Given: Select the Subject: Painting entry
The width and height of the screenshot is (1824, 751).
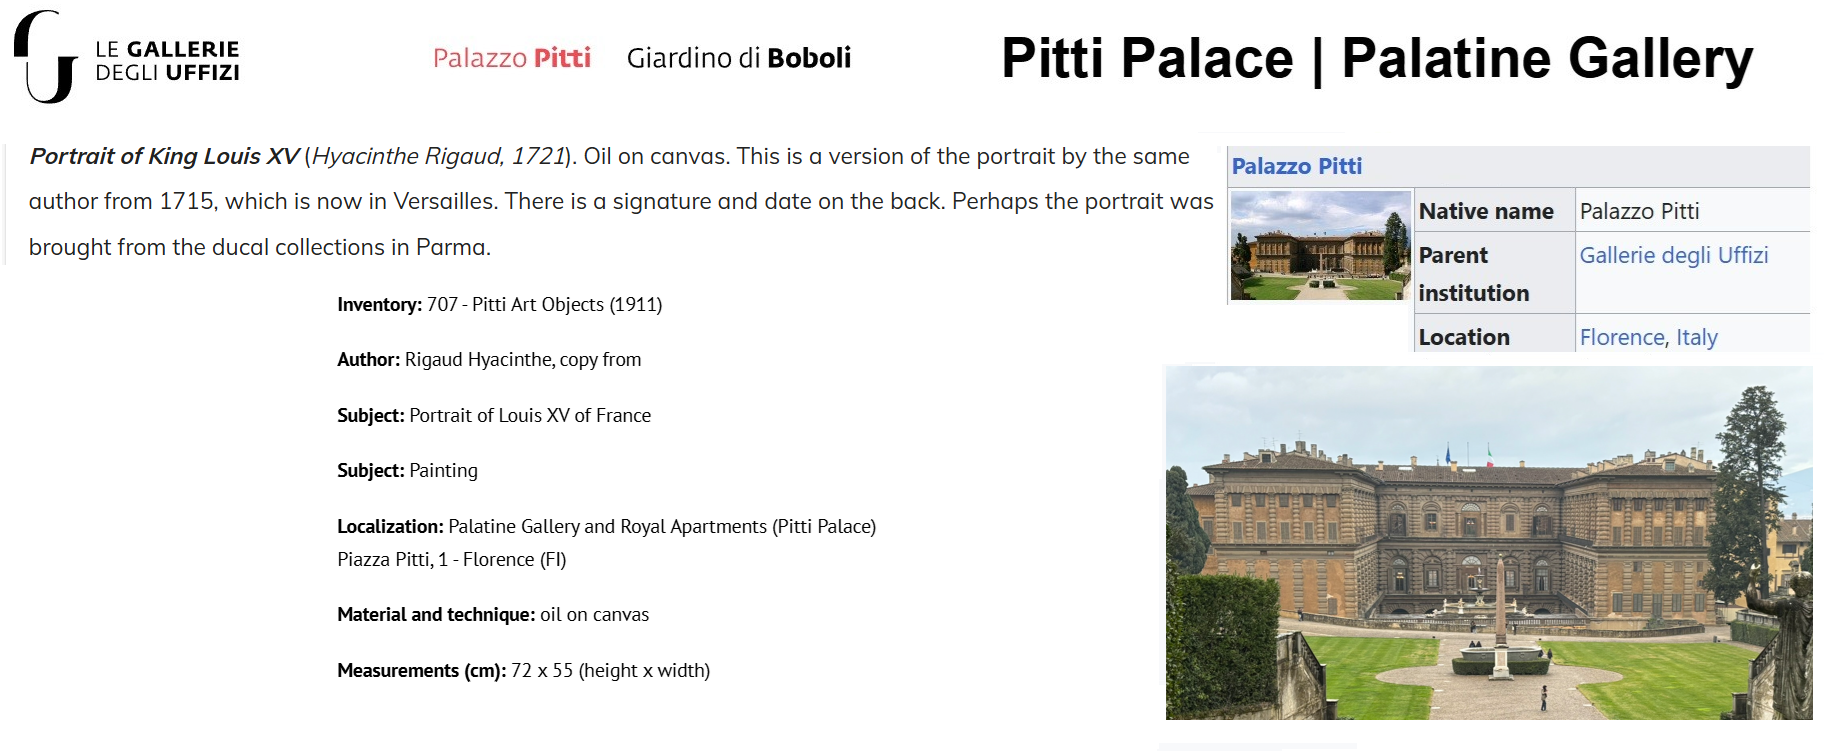Looking at the screenshot, I should [x=407, y=471].
